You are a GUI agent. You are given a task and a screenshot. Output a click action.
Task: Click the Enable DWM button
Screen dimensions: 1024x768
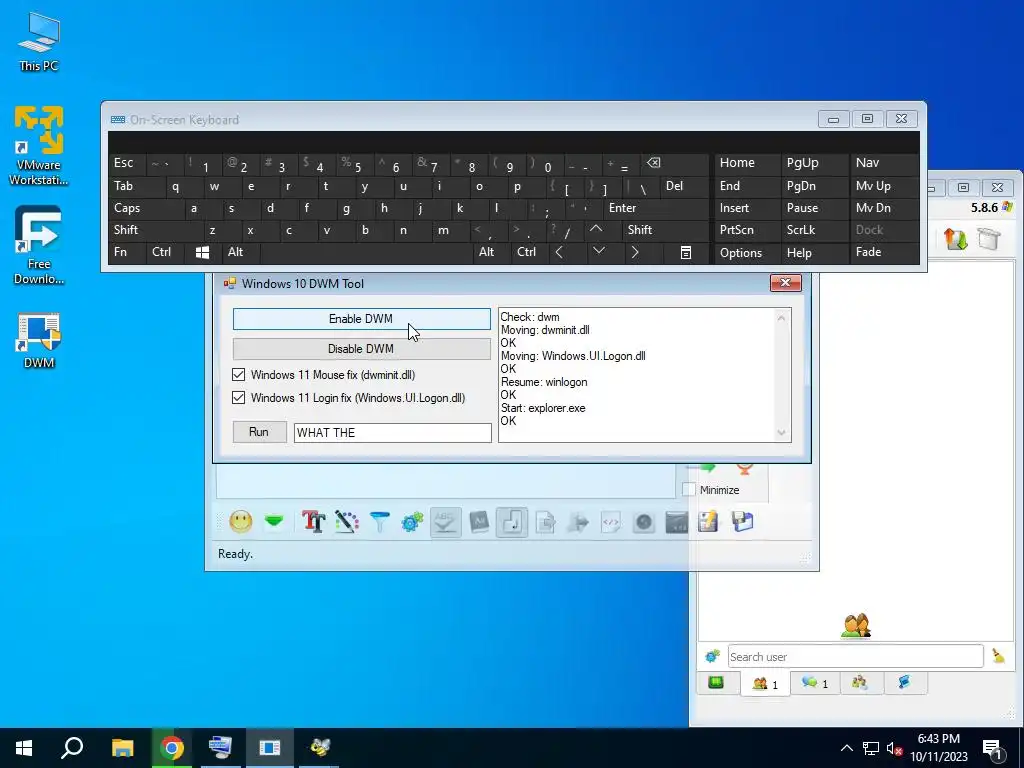[x=361, y=319]
